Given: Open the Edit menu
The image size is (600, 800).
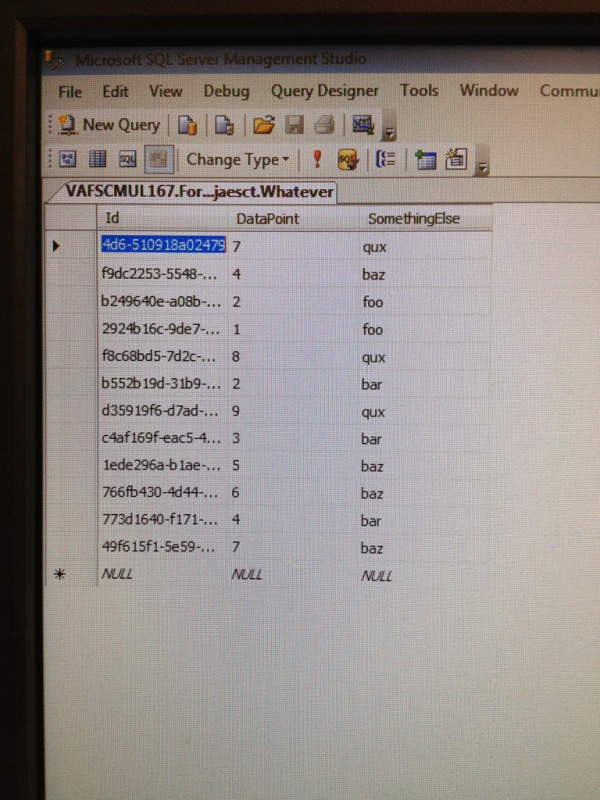Looking at the screenshot, I should (x=115, y=92).
